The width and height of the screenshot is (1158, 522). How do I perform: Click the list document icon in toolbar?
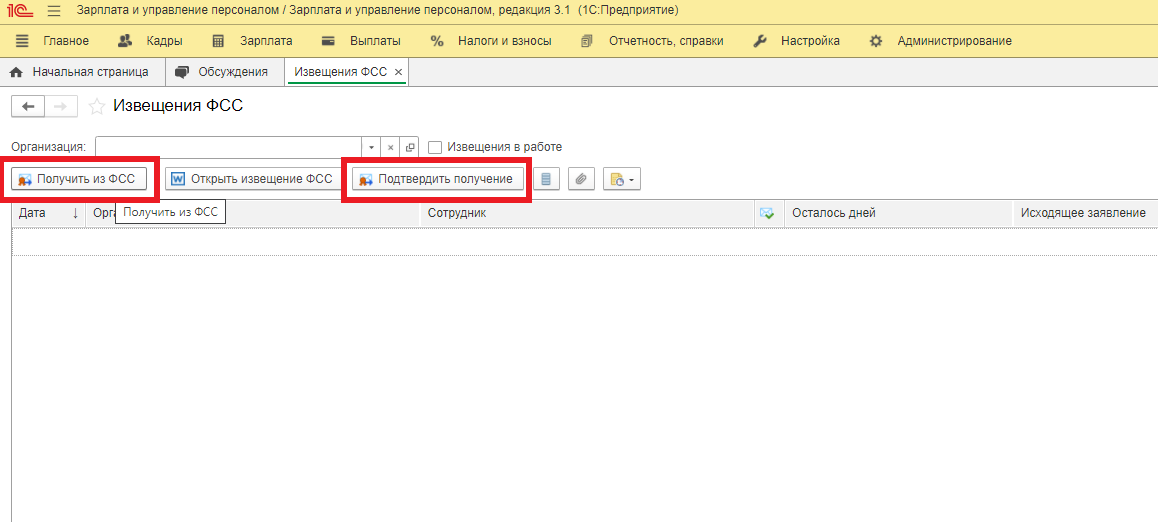coord(546,179)
